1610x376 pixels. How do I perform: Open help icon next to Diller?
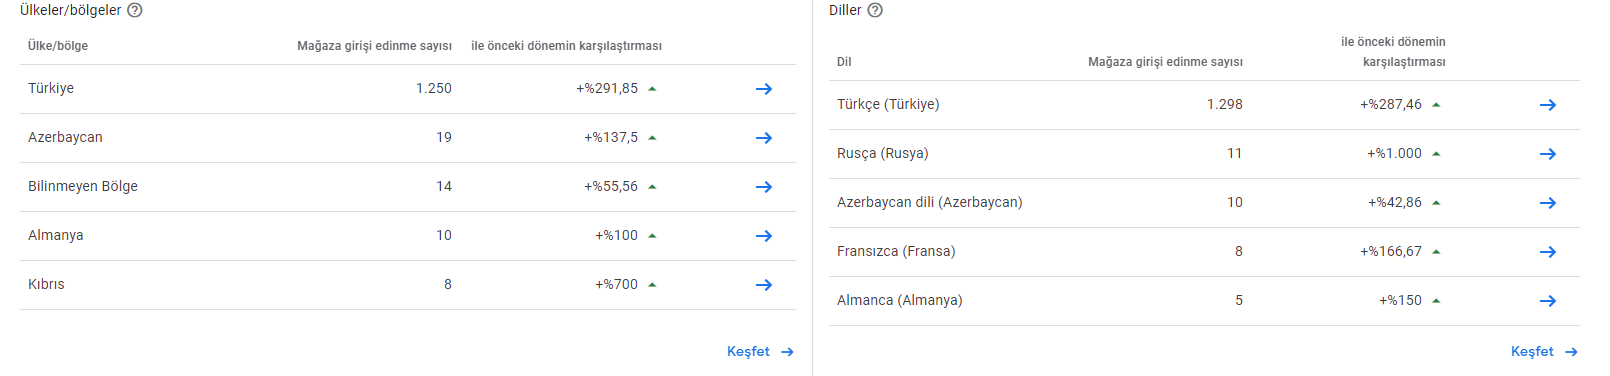coord(875,10)
